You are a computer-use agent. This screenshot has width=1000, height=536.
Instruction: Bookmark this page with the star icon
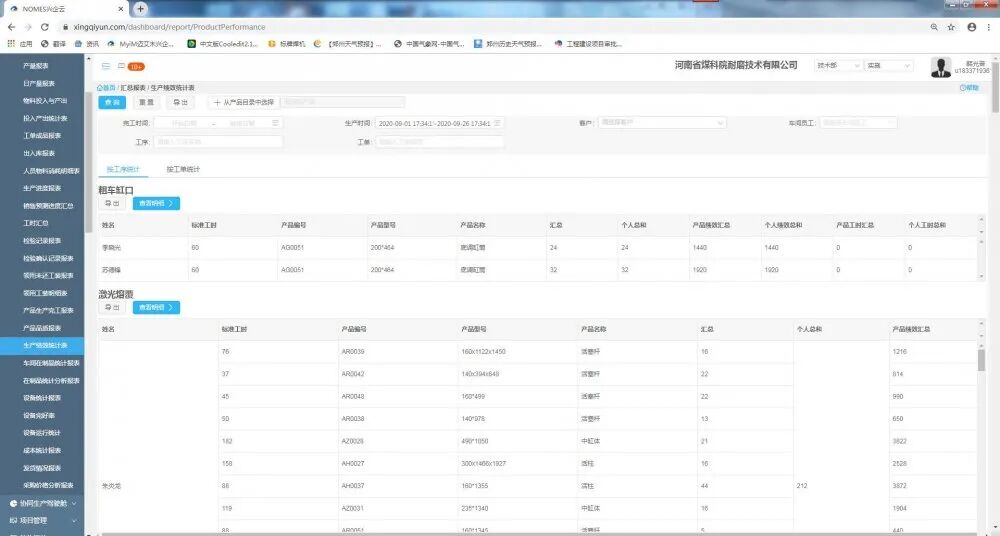pyautogui.click(x=951, y=27)
